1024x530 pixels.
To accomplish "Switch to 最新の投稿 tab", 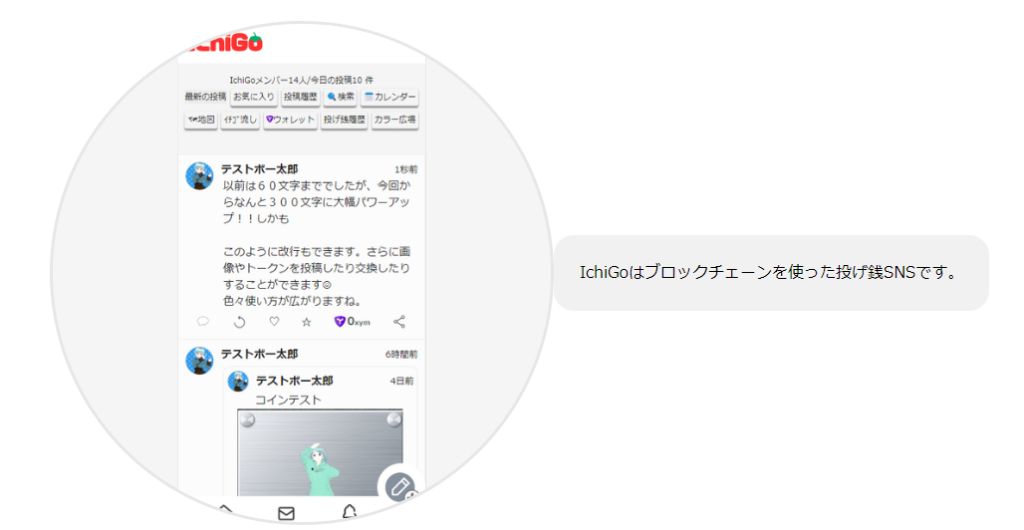I will 204,97.
